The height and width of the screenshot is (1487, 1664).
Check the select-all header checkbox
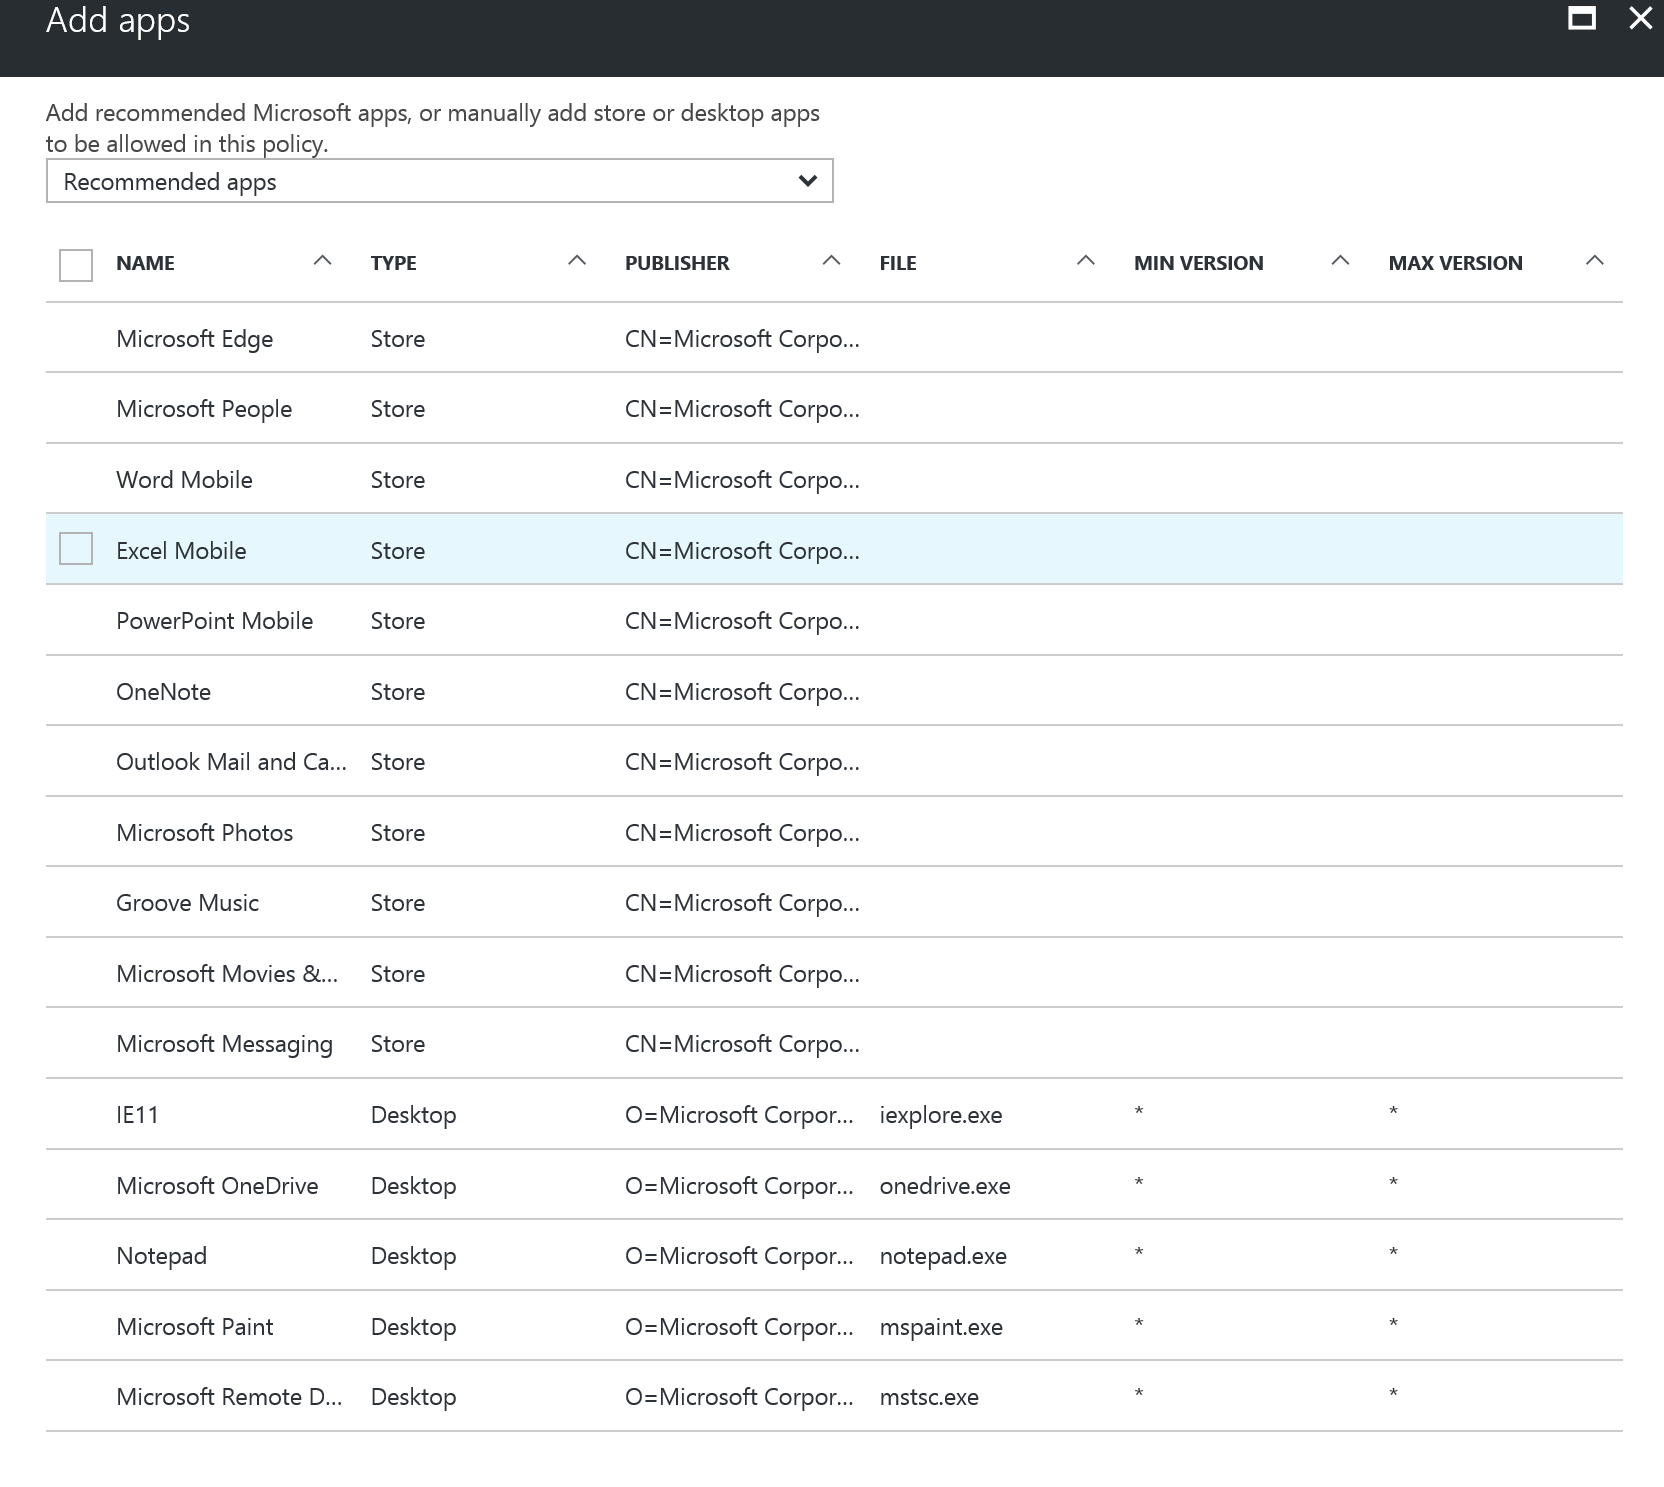pyautogui.click(x=76, y=265)
